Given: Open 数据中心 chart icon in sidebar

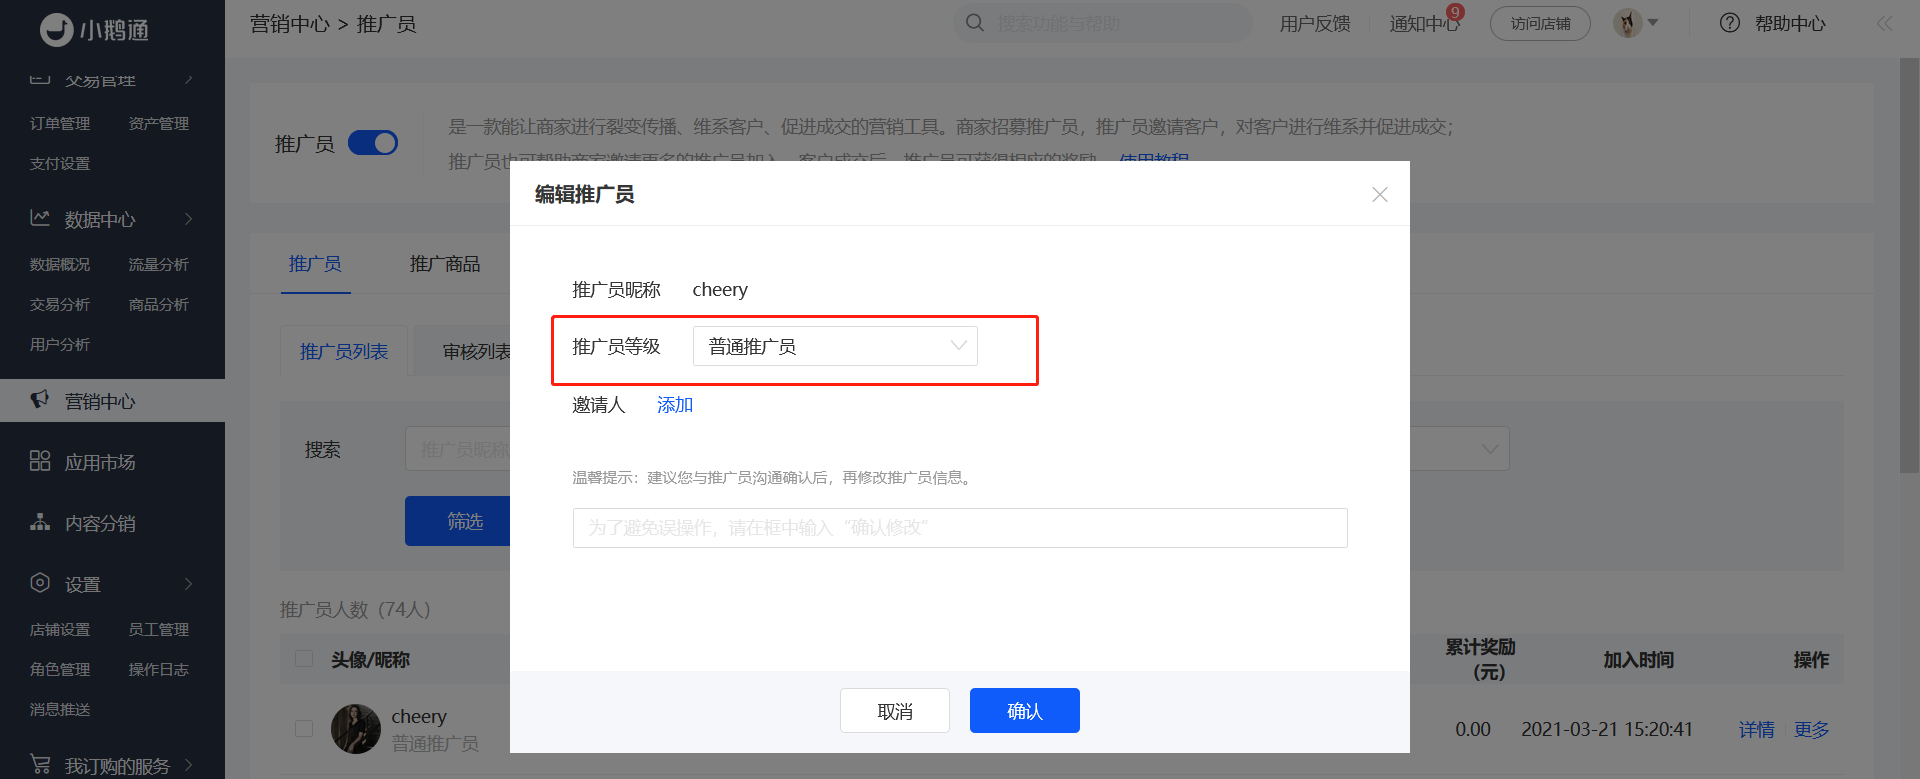Looking at the screenshot, I should [x=40, y=218].
